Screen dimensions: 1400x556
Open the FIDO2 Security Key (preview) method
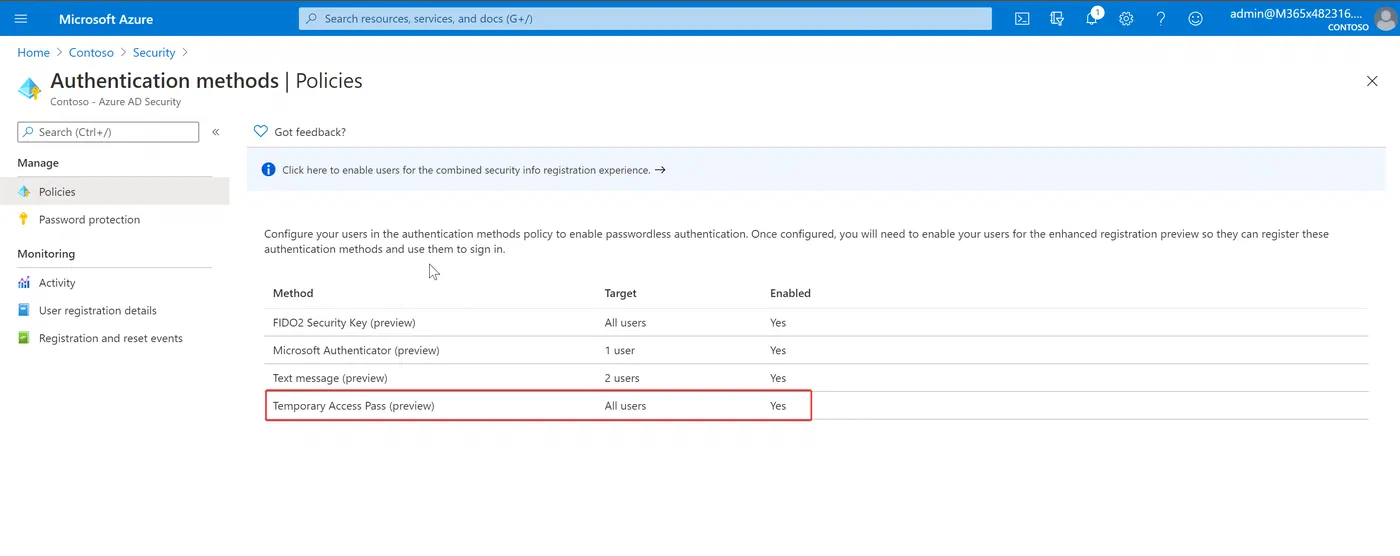344,323
